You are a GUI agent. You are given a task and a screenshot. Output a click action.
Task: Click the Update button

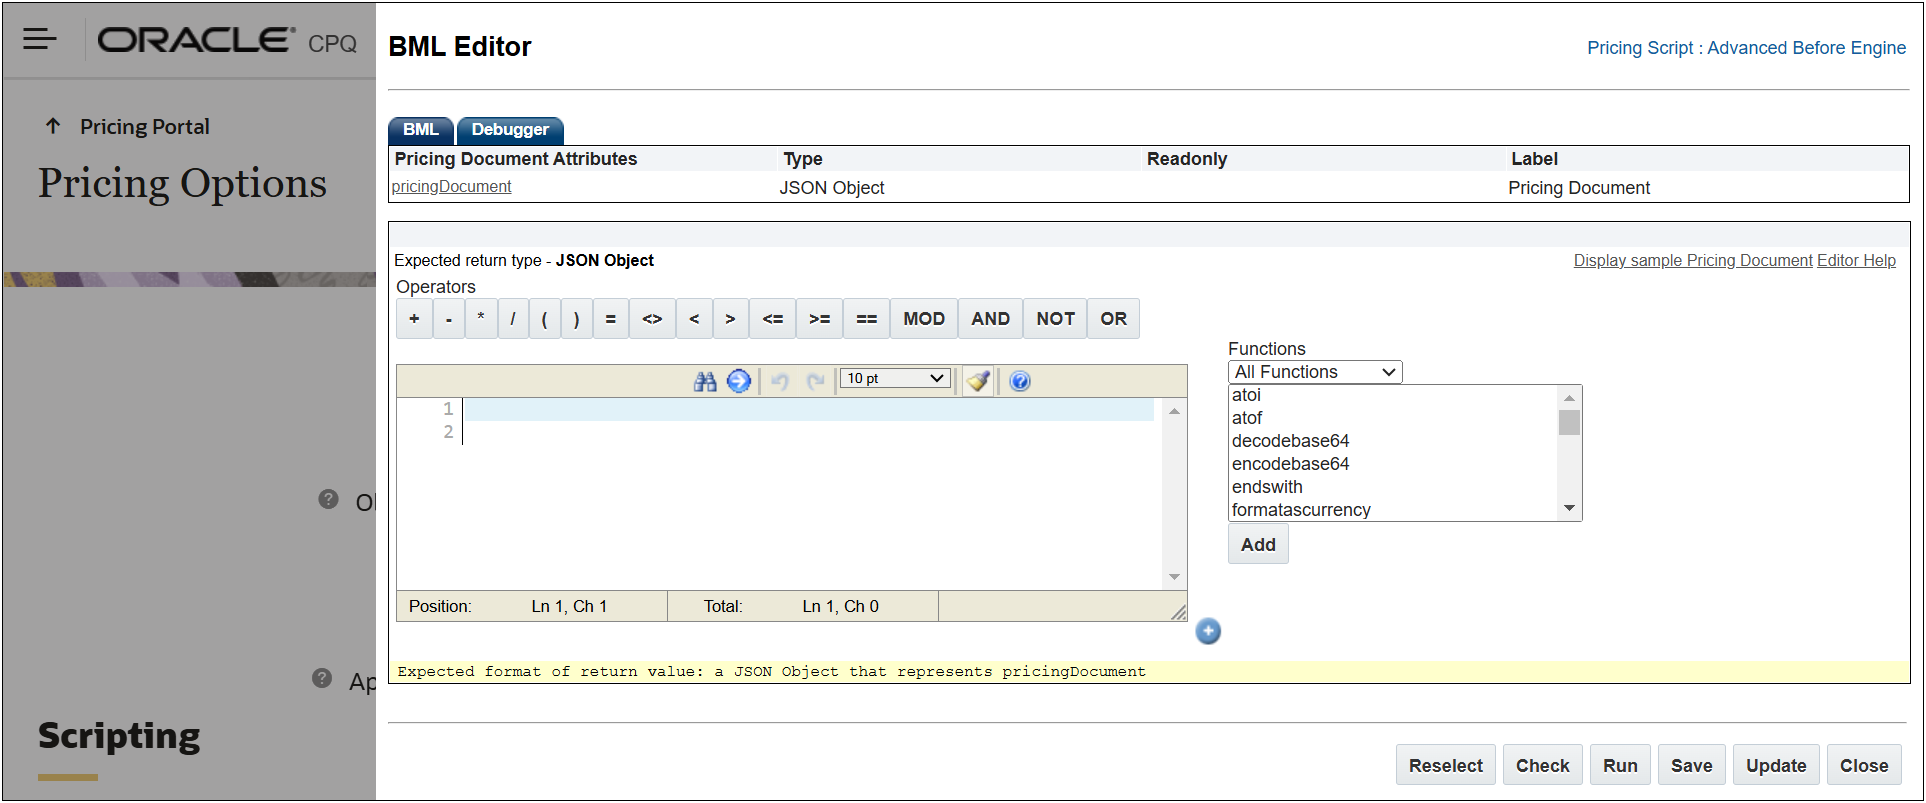[x=1776, y=766]
